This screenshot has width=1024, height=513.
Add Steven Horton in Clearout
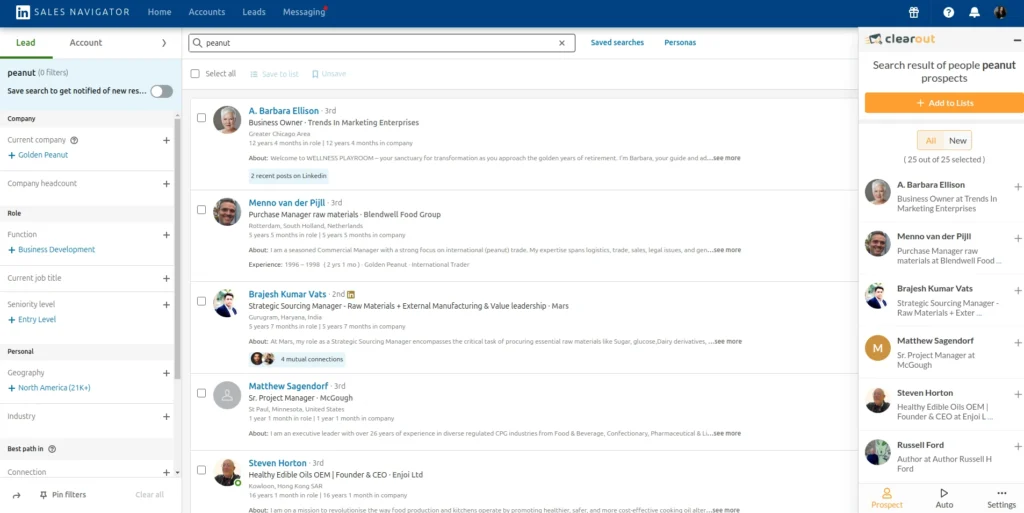tap(1017, 395)
